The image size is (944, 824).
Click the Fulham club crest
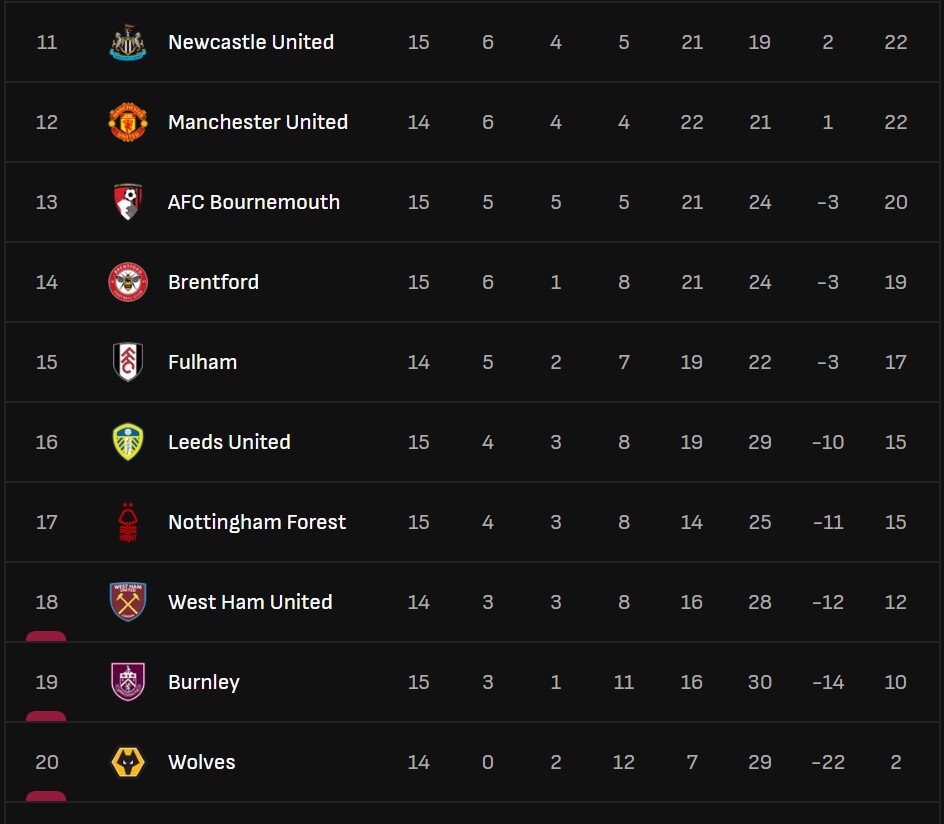coord(128,362)
